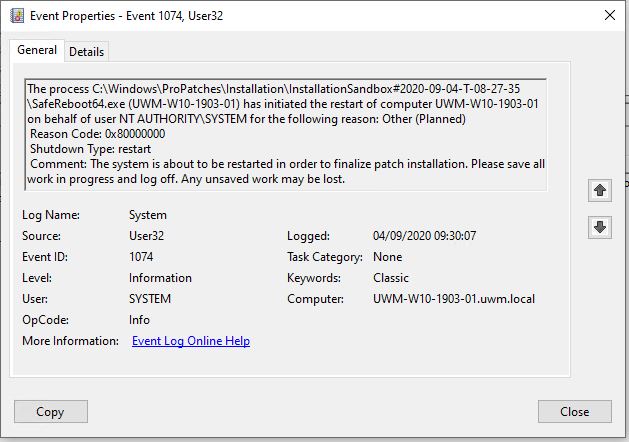Click inside the event description text box

286,134
